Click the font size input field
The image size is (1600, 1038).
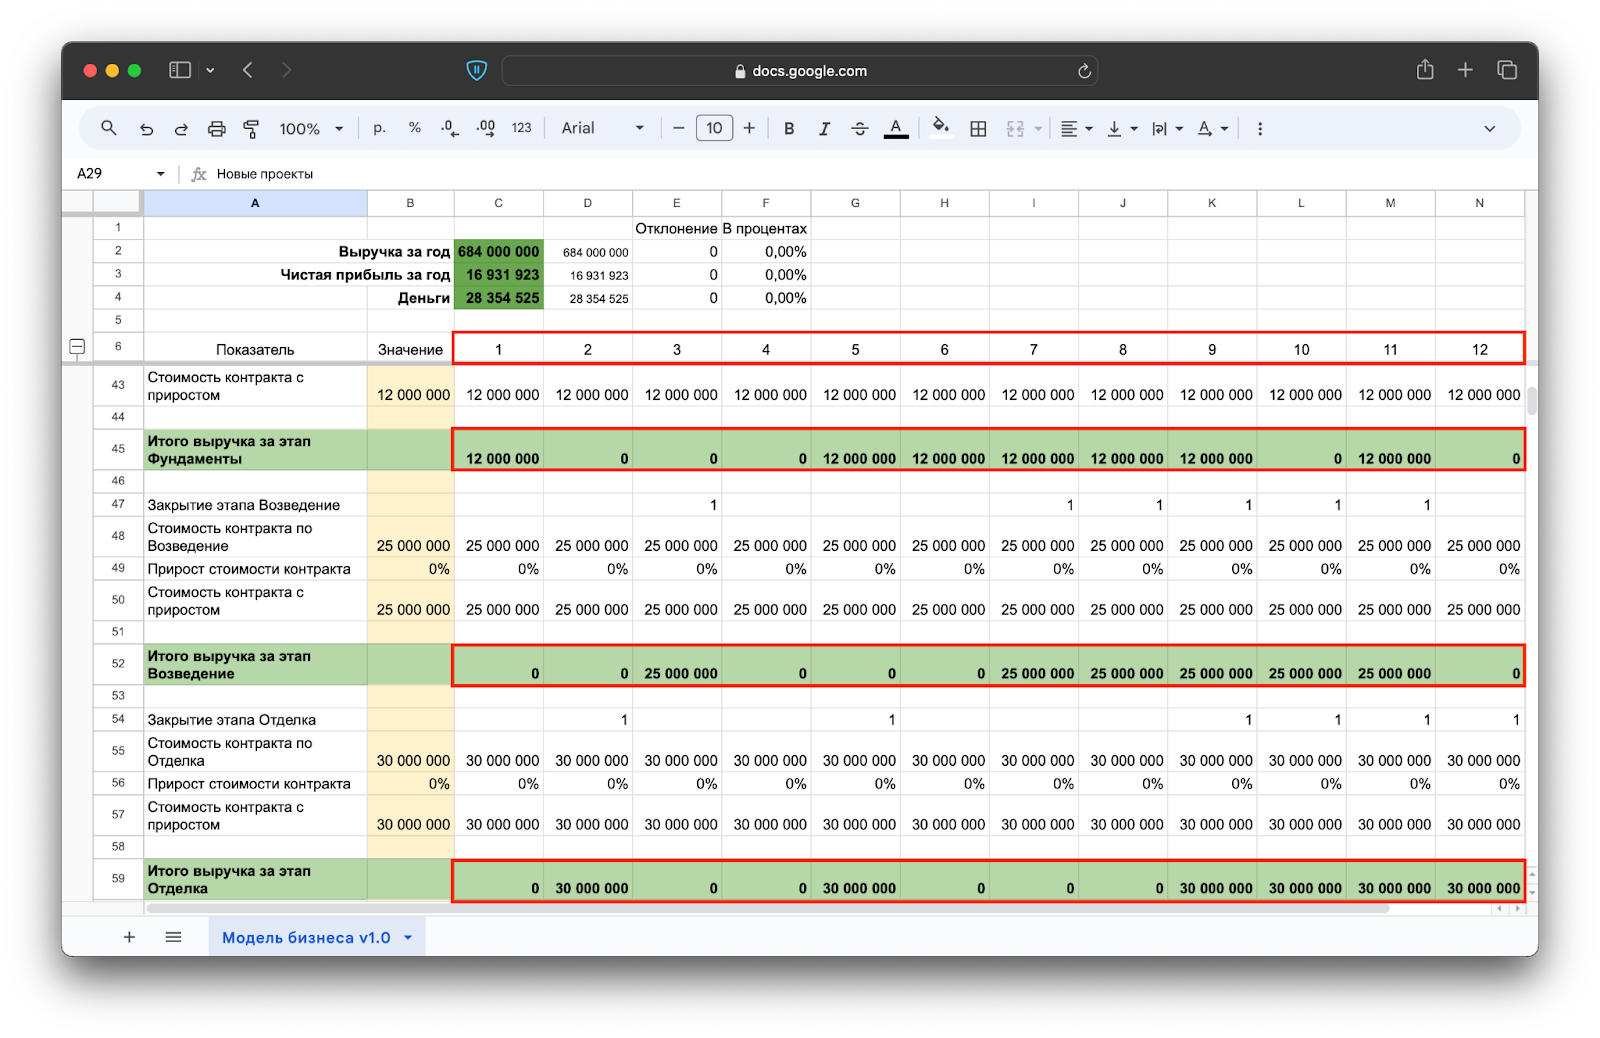714,128
